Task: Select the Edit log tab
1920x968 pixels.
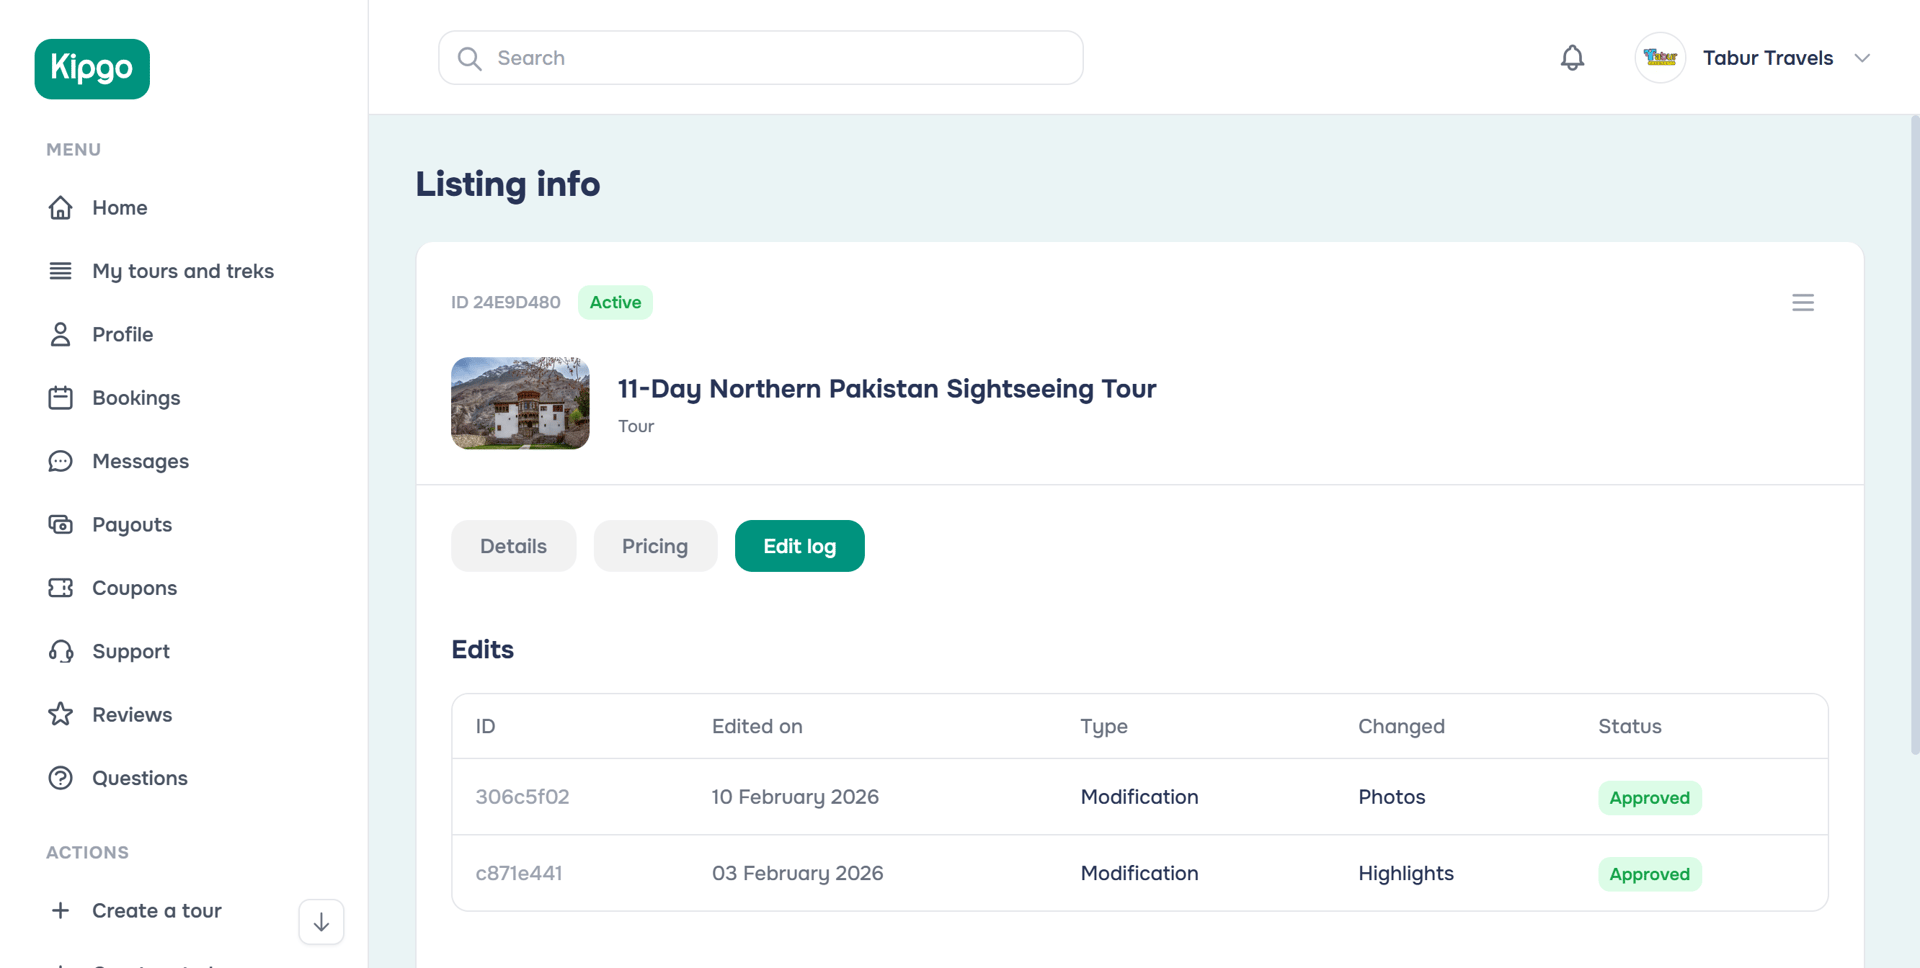Action: pos(799,546)
